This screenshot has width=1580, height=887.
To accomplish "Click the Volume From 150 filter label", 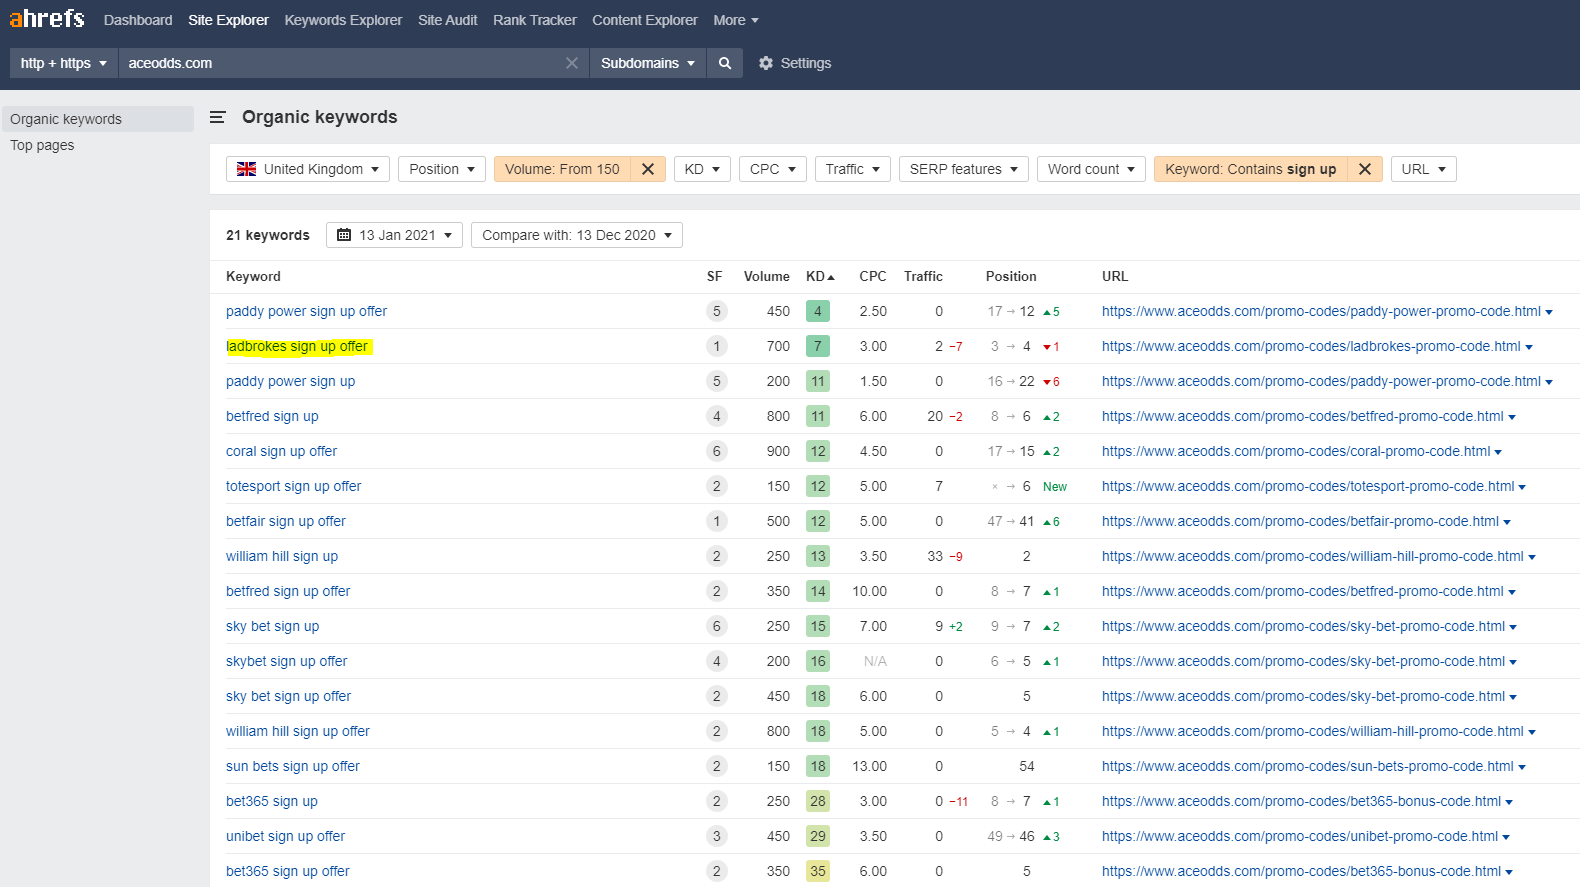I will click(x=562, y=169).
